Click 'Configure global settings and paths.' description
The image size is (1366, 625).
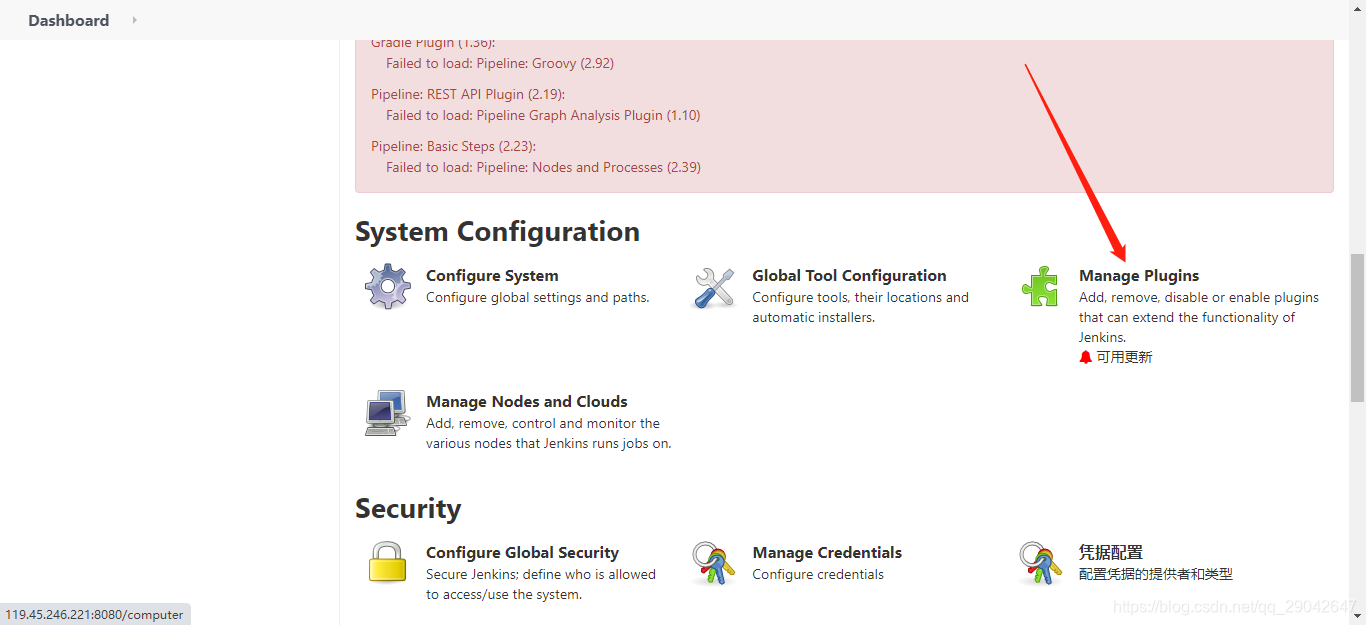[538, 297]
